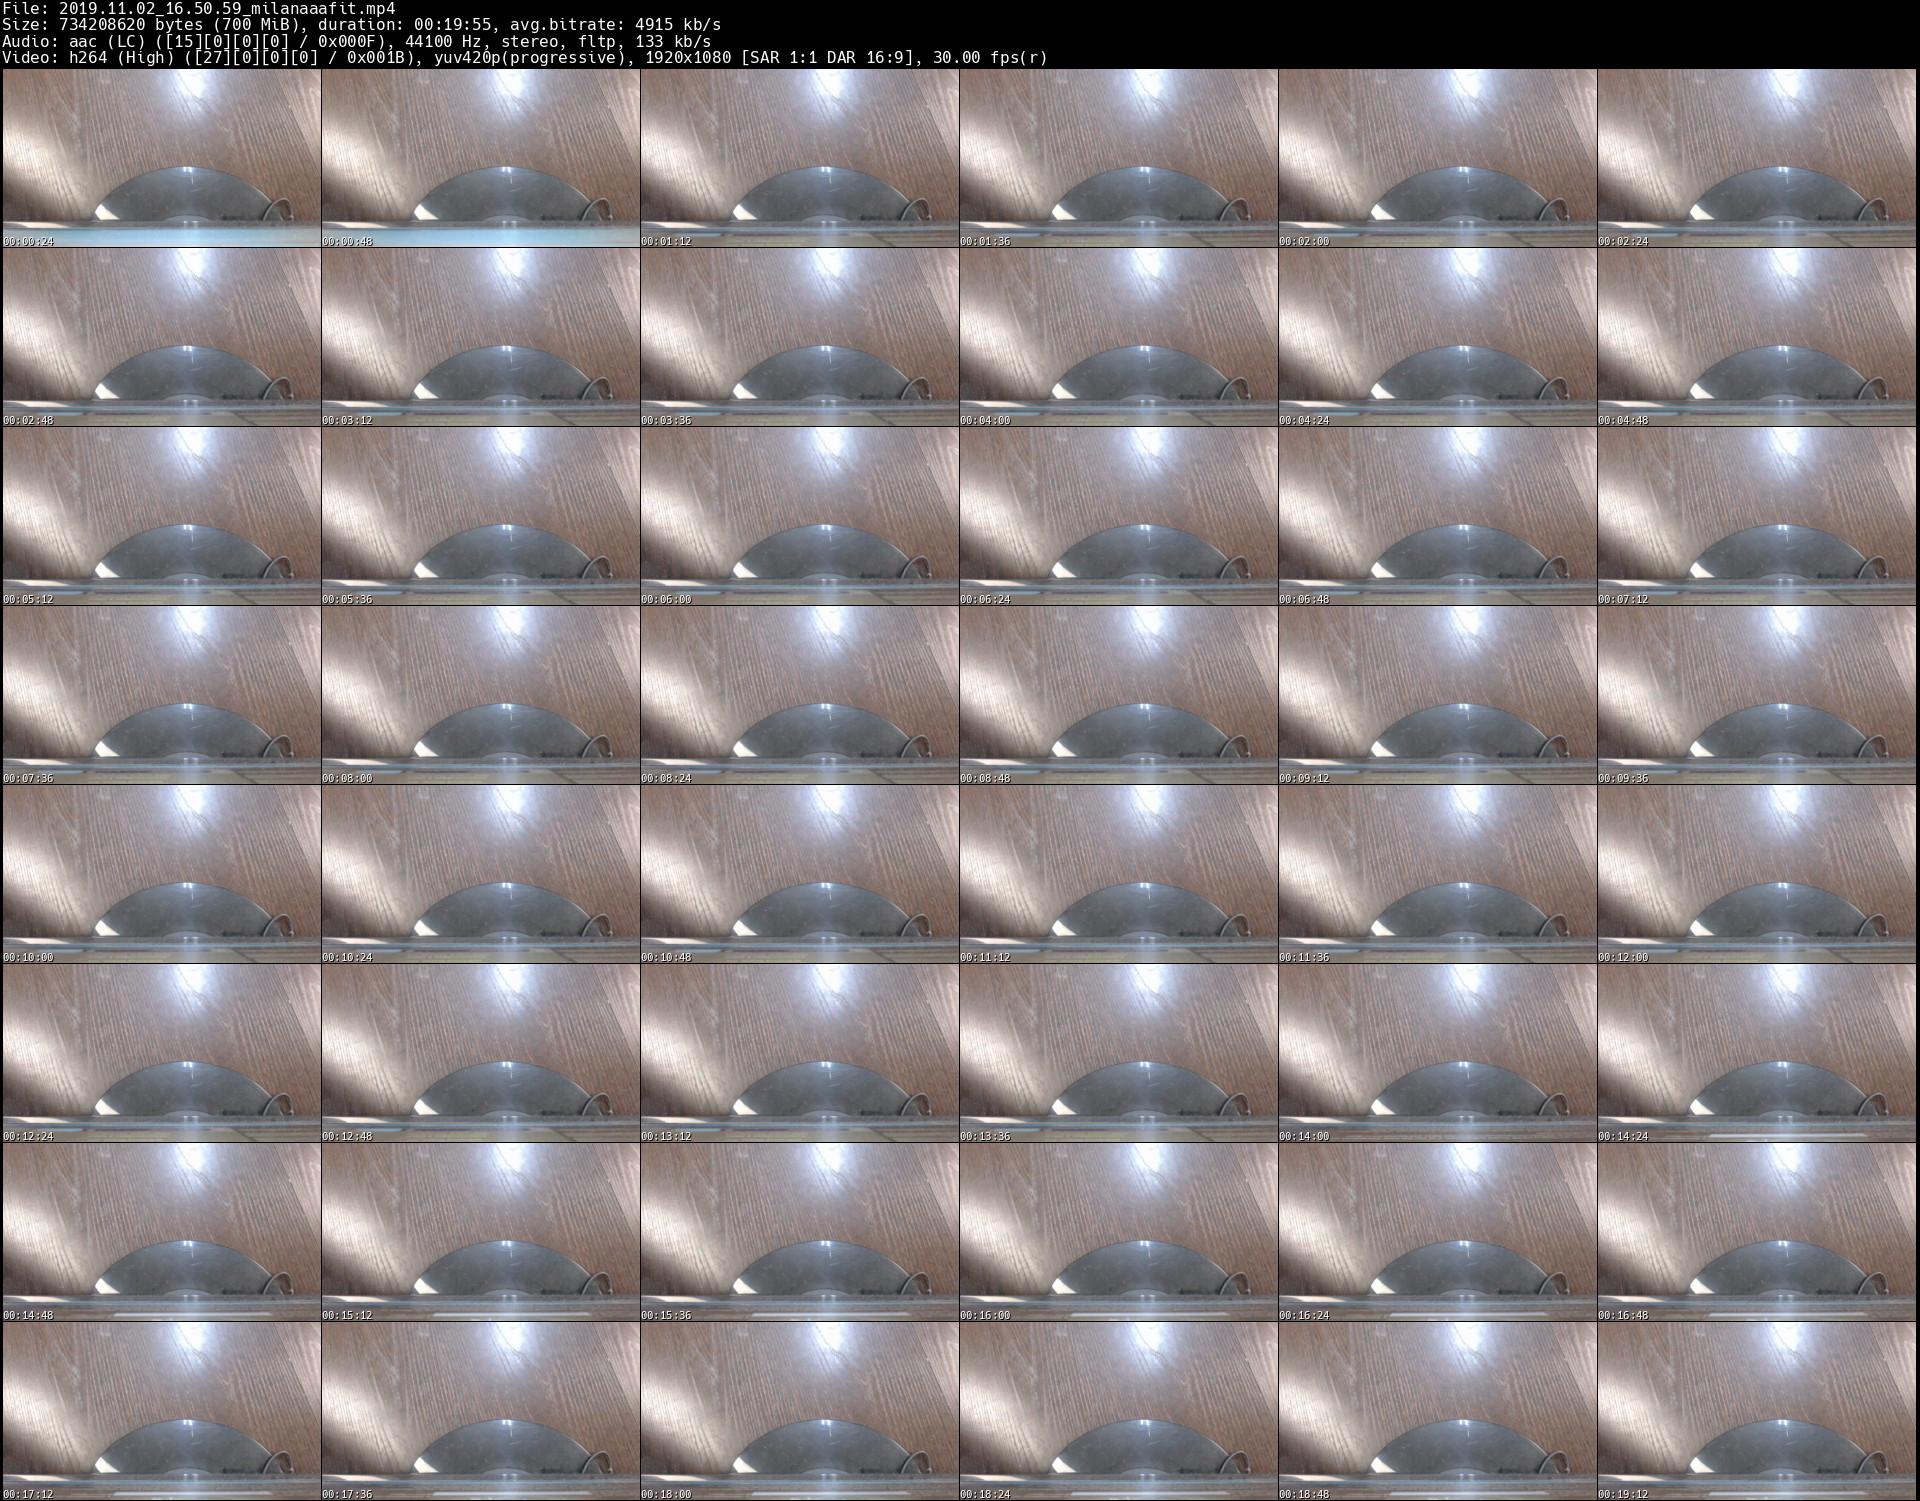Open the frame stamped 00:14:48
This screenshot has width=1920, height=1501.
tap(161, 1232)
